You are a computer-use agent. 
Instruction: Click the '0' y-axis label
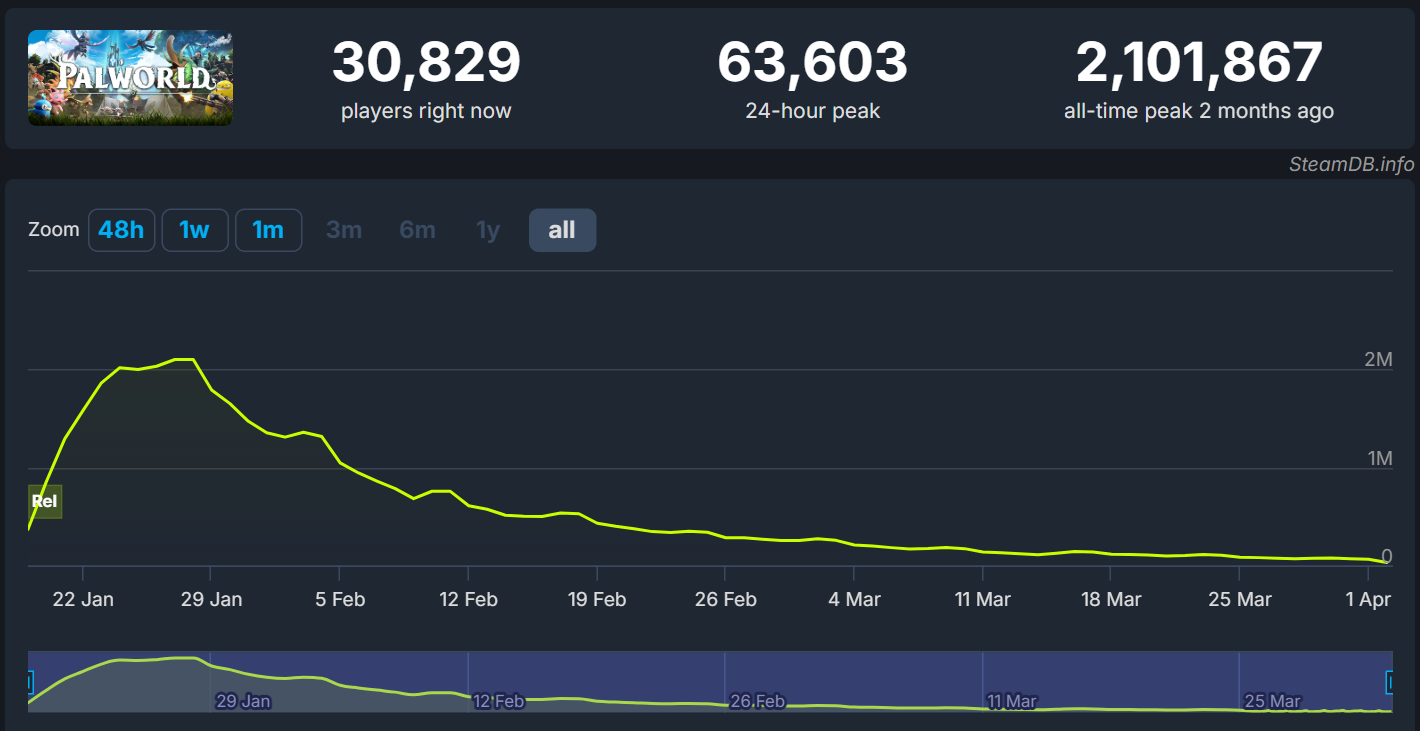pyautogui.click(x=1386, y=556)
